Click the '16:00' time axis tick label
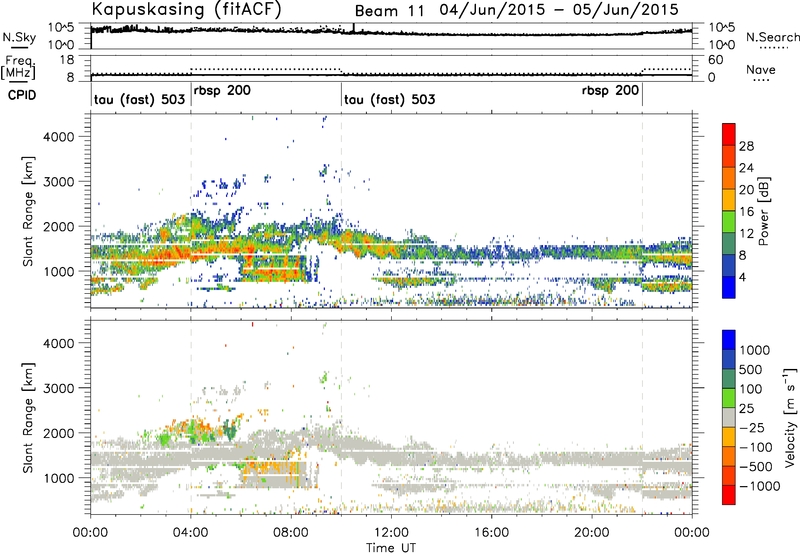This screenshot has width=800, height=554. (x=491, y=533)
